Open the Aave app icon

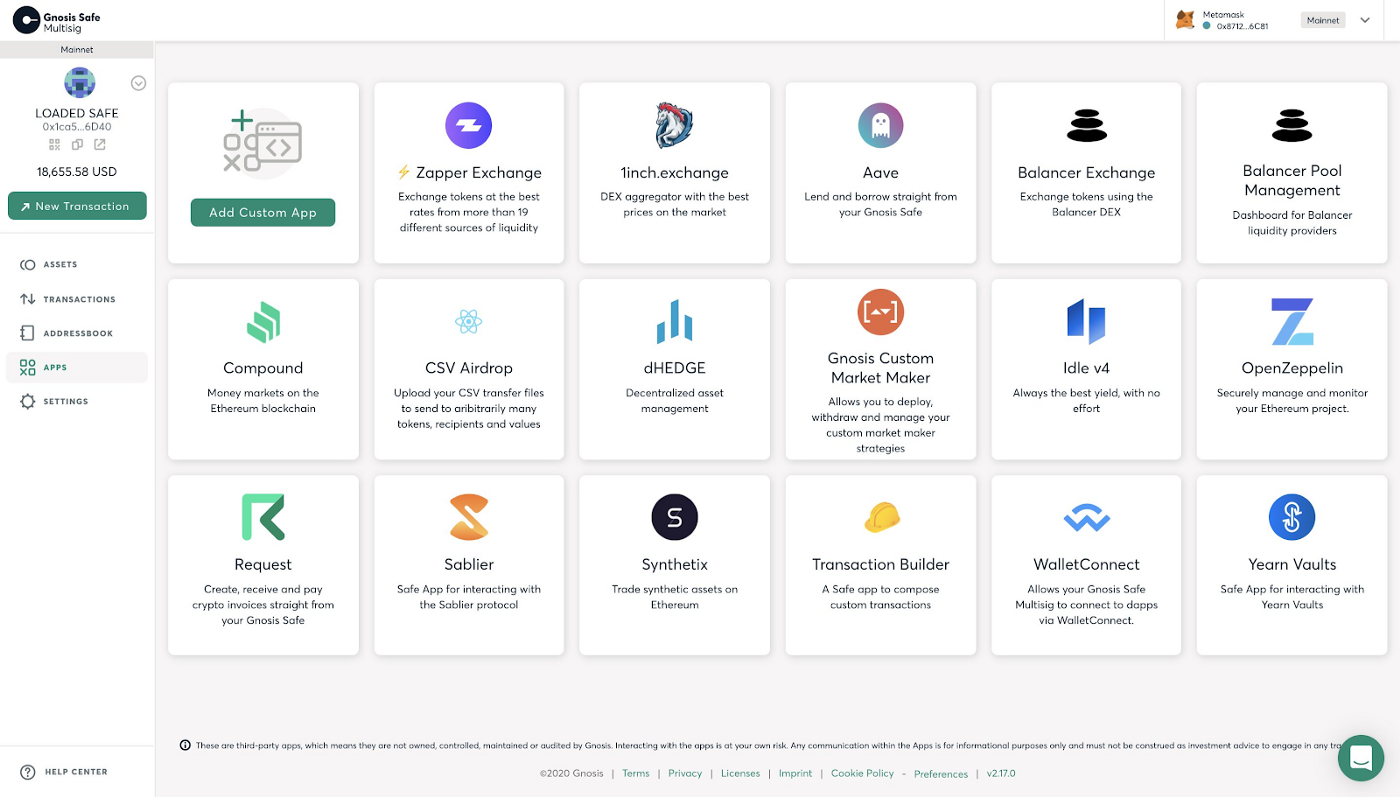880,125
